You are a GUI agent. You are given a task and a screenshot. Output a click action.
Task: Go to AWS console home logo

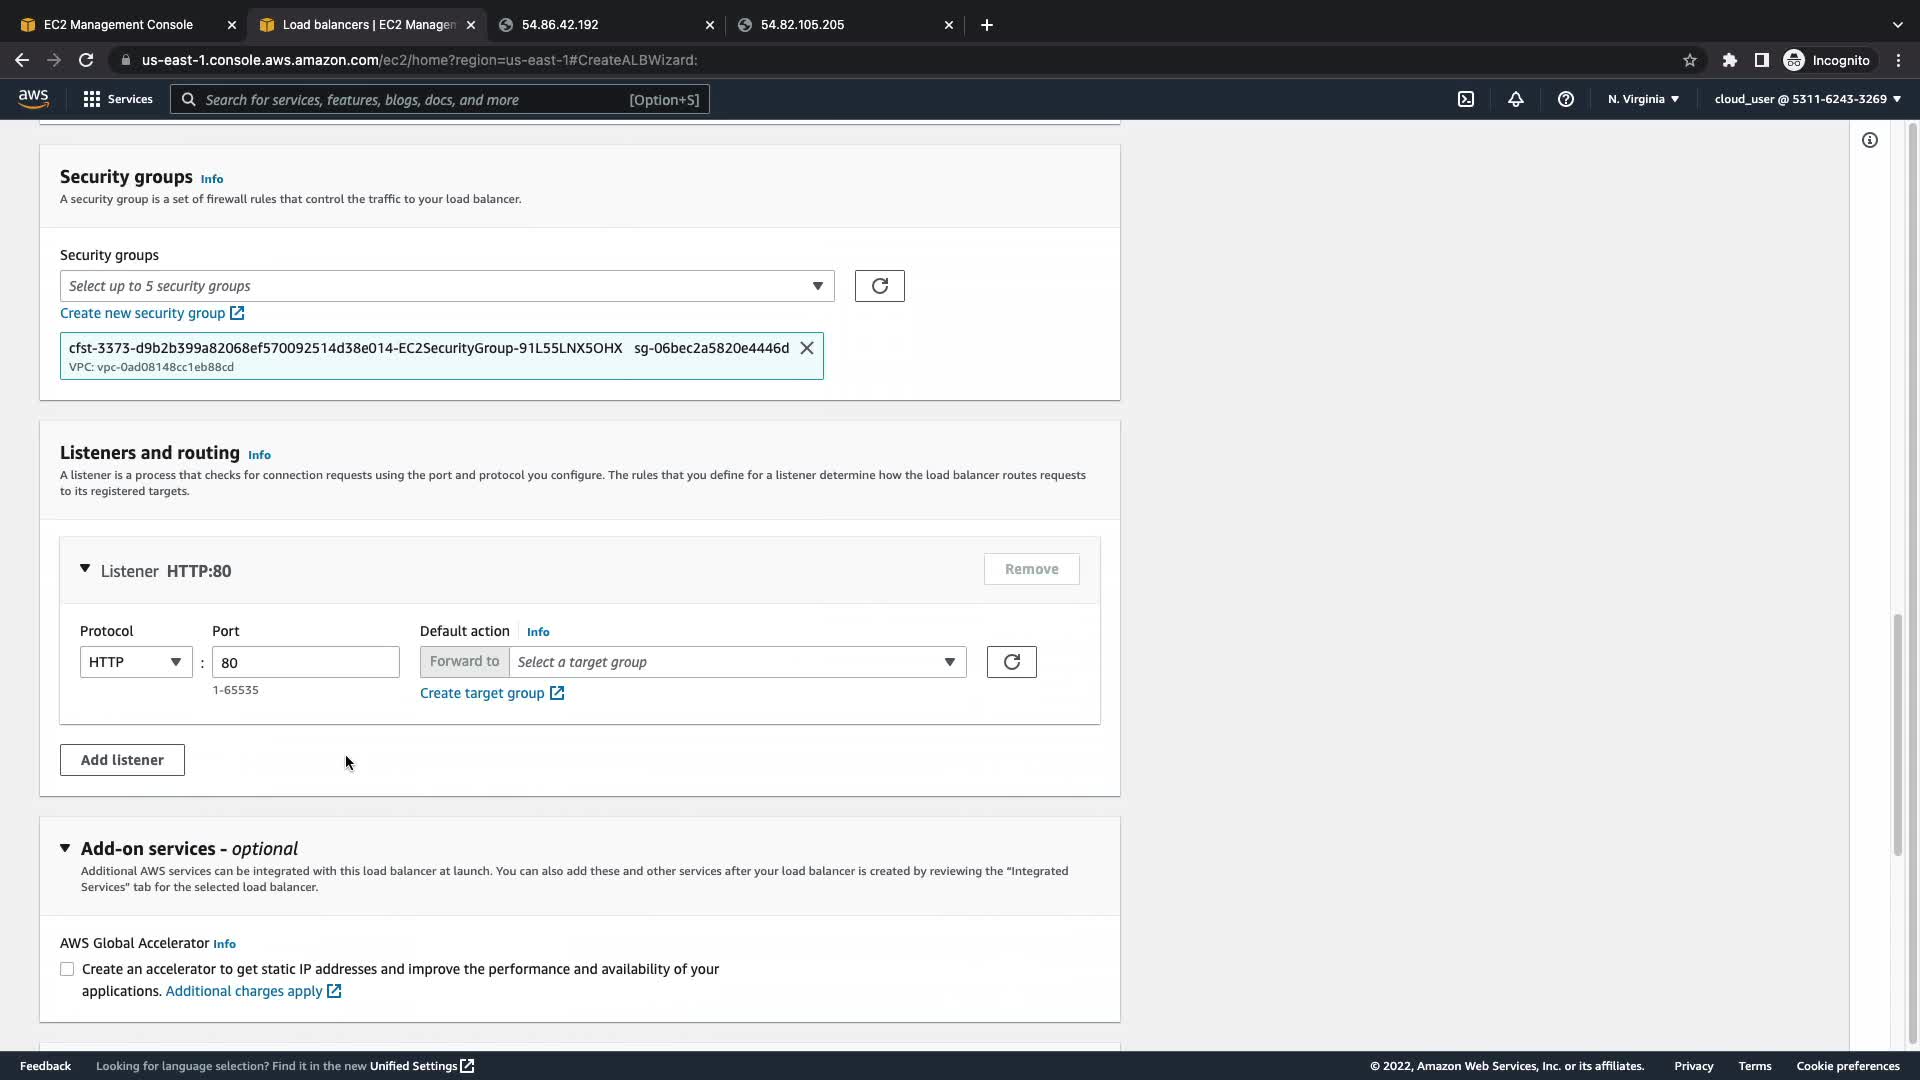click(33, 98)
